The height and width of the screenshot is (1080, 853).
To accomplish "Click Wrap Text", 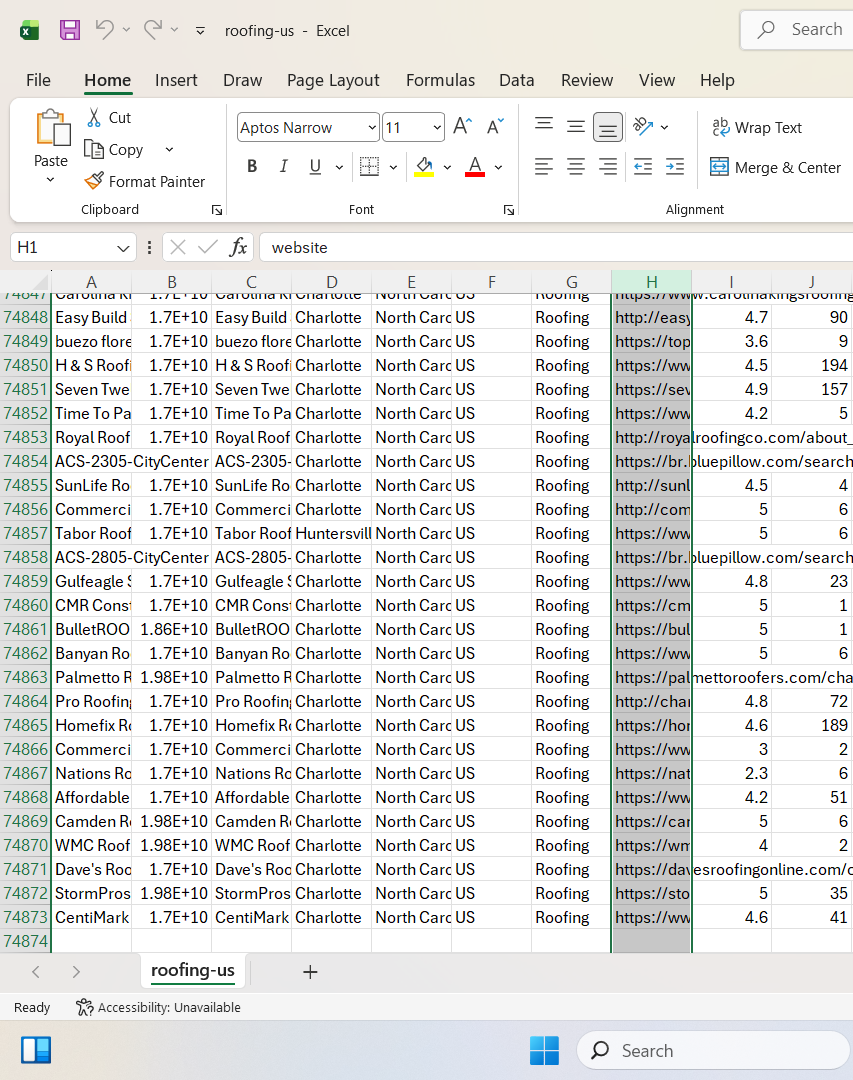I will (757, 127).
